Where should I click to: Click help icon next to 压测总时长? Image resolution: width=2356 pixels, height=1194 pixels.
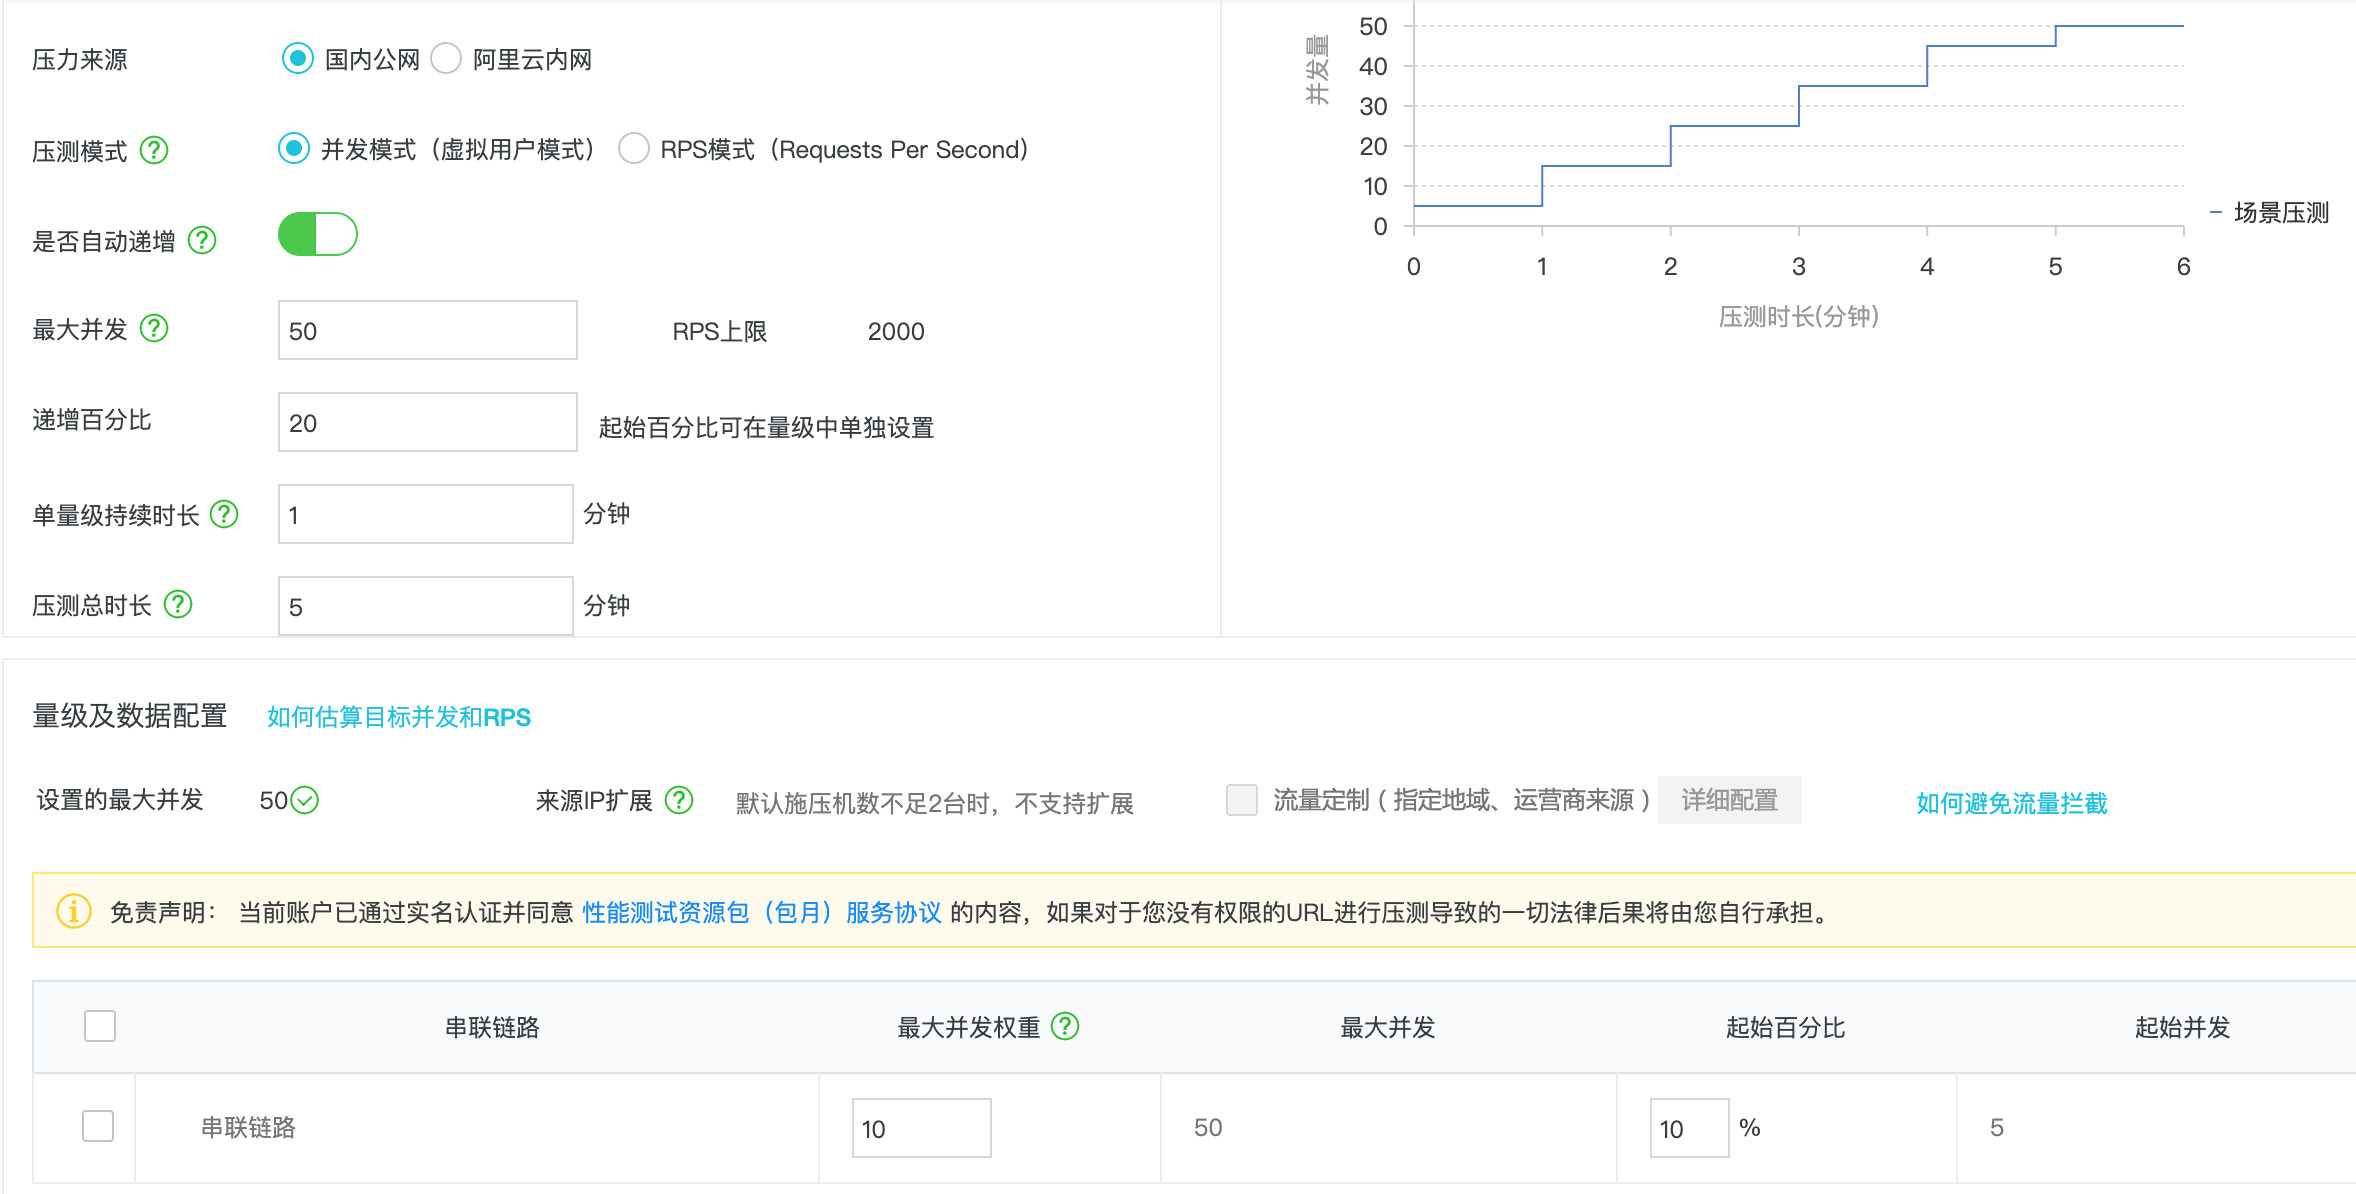tap(178, 604)
